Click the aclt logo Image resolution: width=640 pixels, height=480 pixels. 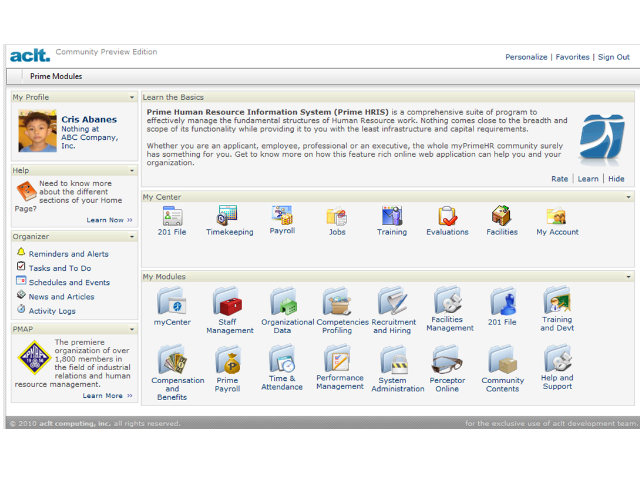pyautogui.click(x=30, y=55)
